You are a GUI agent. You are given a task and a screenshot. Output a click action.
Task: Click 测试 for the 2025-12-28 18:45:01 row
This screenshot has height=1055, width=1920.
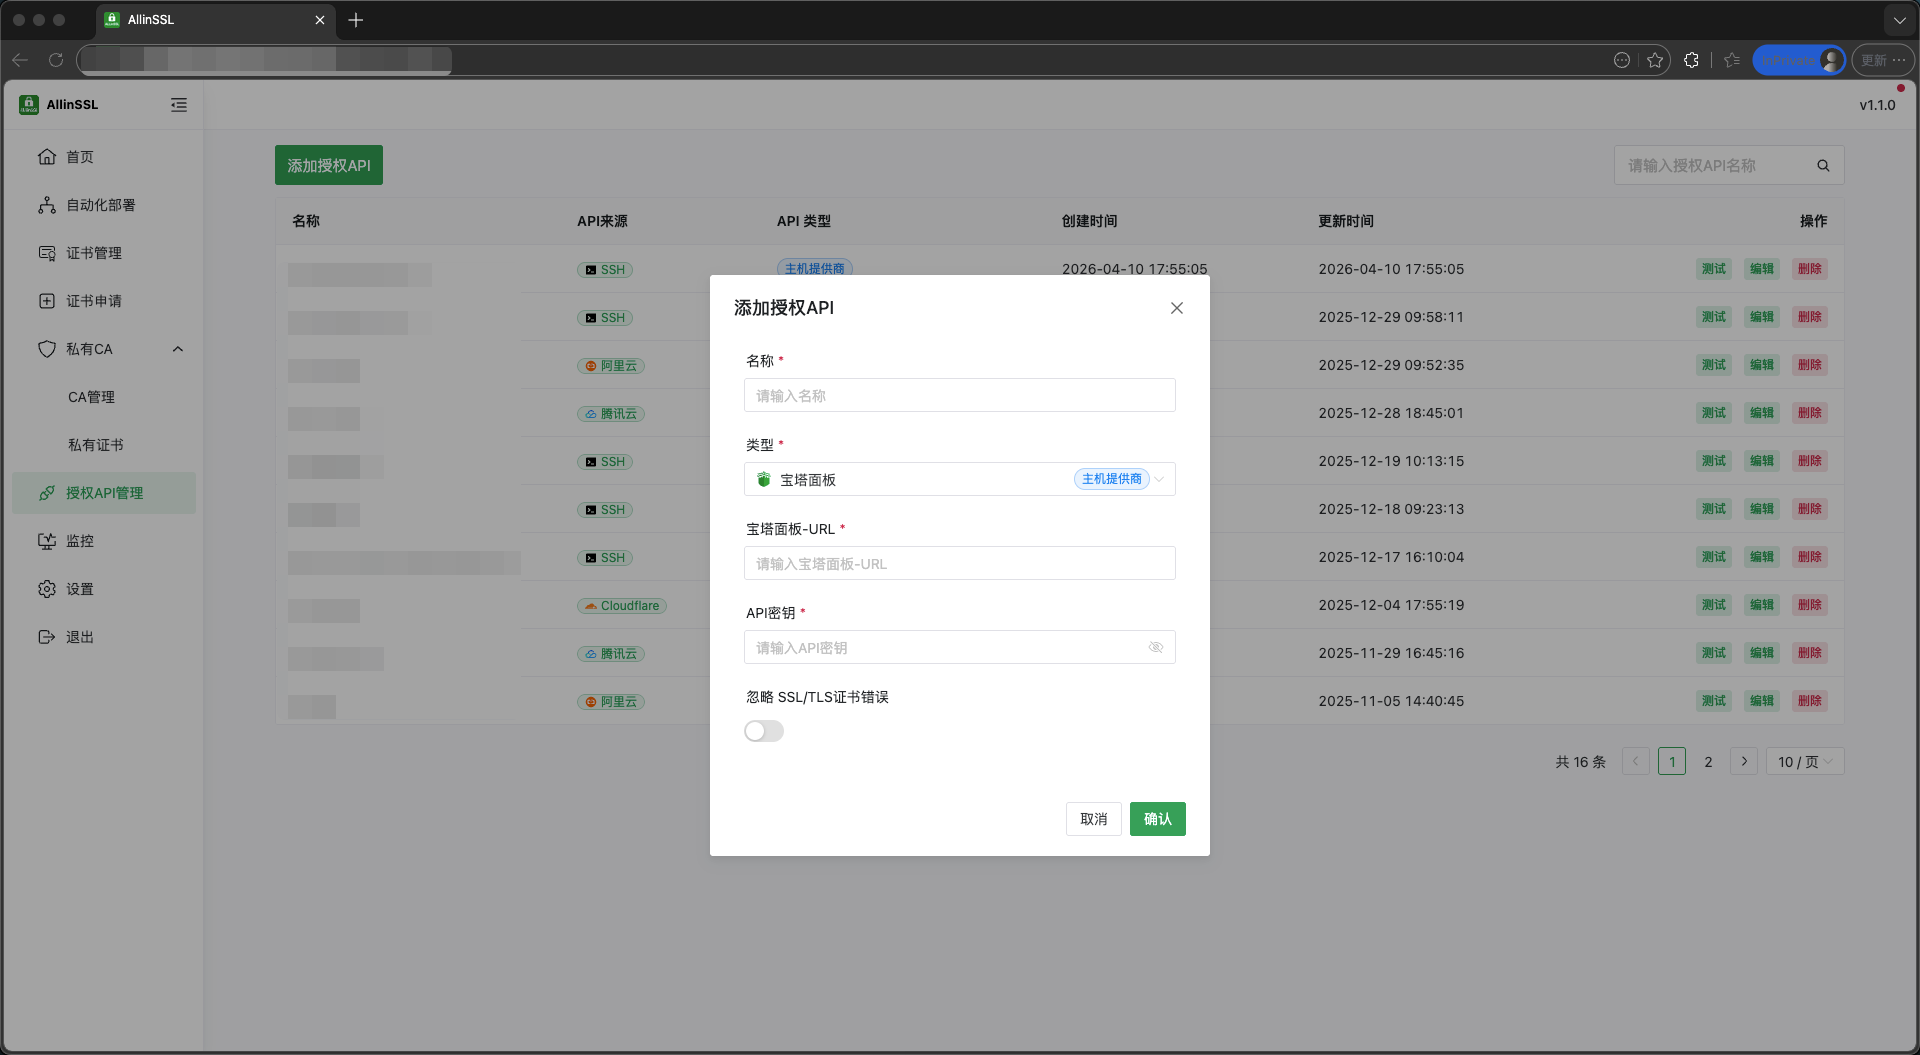coord(1714,413)
